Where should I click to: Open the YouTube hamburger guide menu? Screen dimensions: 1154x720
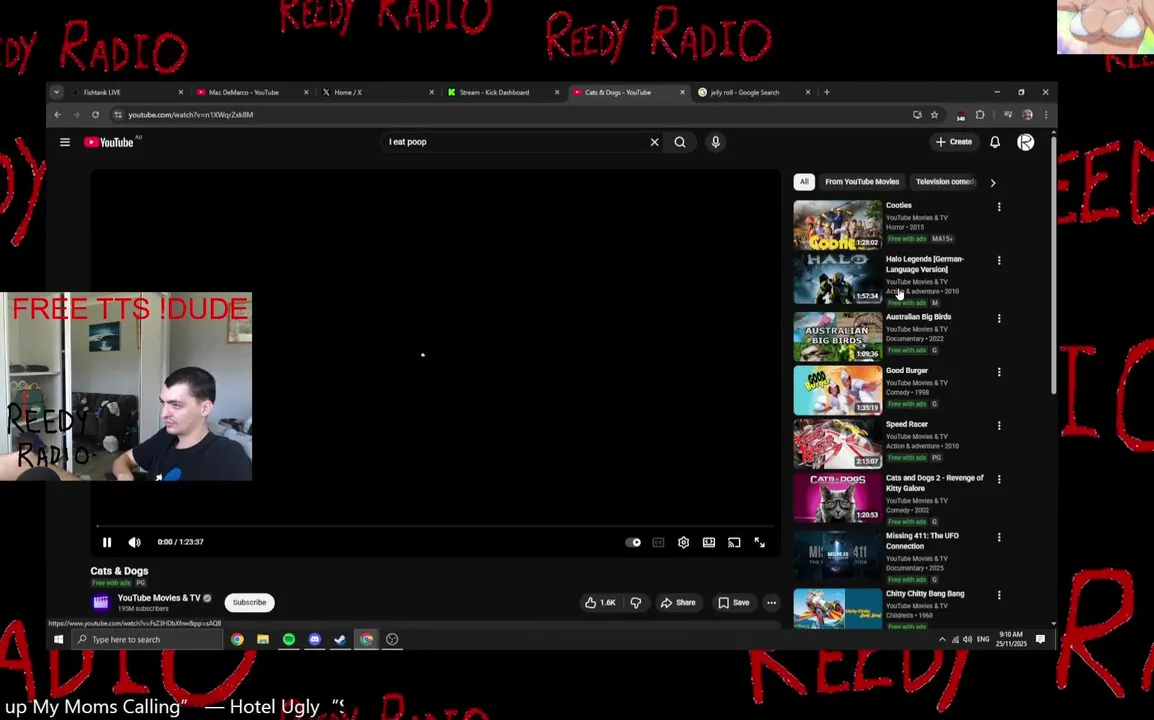[65, 142]
